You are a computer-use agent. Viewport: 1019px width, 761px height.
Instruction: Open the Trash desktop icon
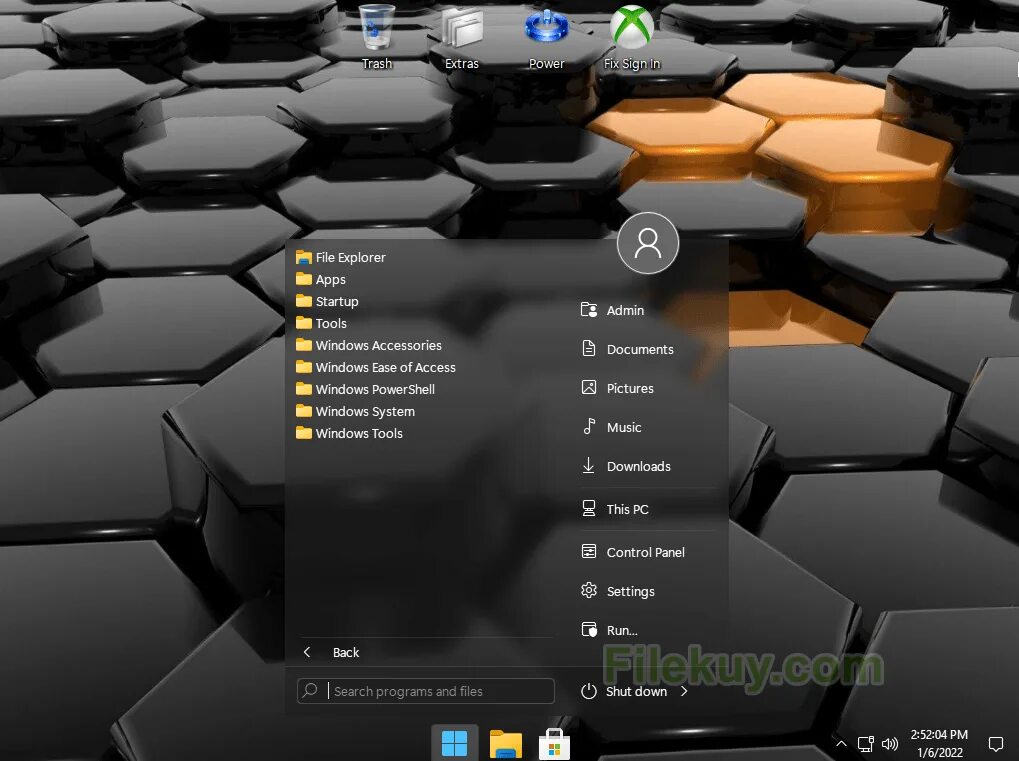click(376, 37)
